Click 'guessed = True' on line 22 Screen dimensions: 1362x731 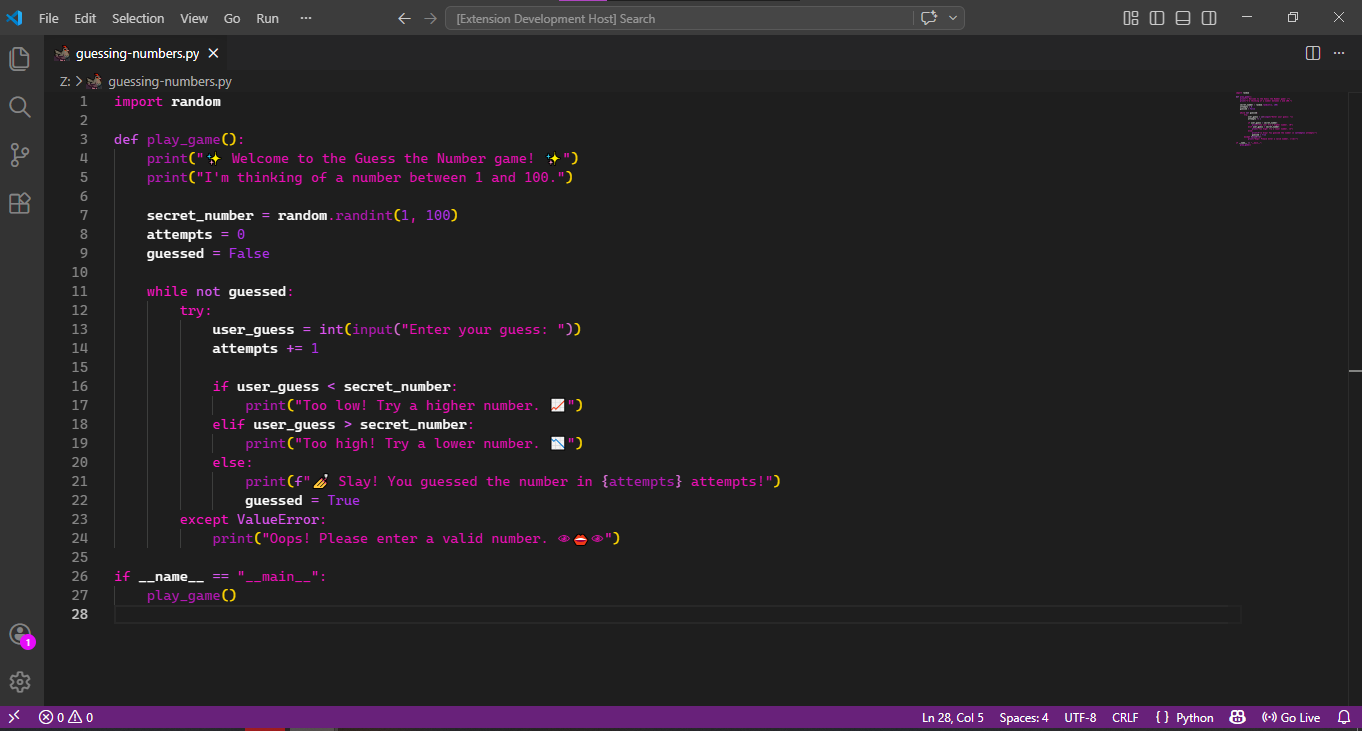tap(302, 501)
